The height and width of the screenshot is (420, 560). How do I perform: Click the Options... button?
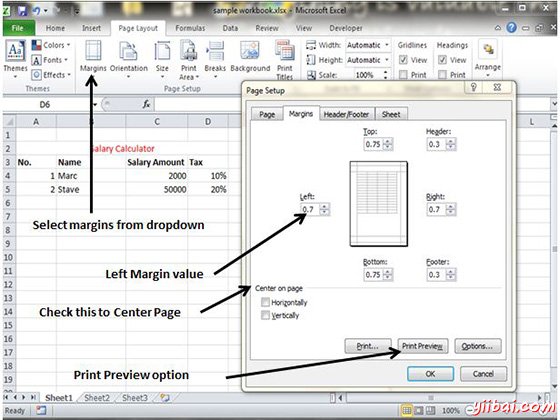[478, 346]
